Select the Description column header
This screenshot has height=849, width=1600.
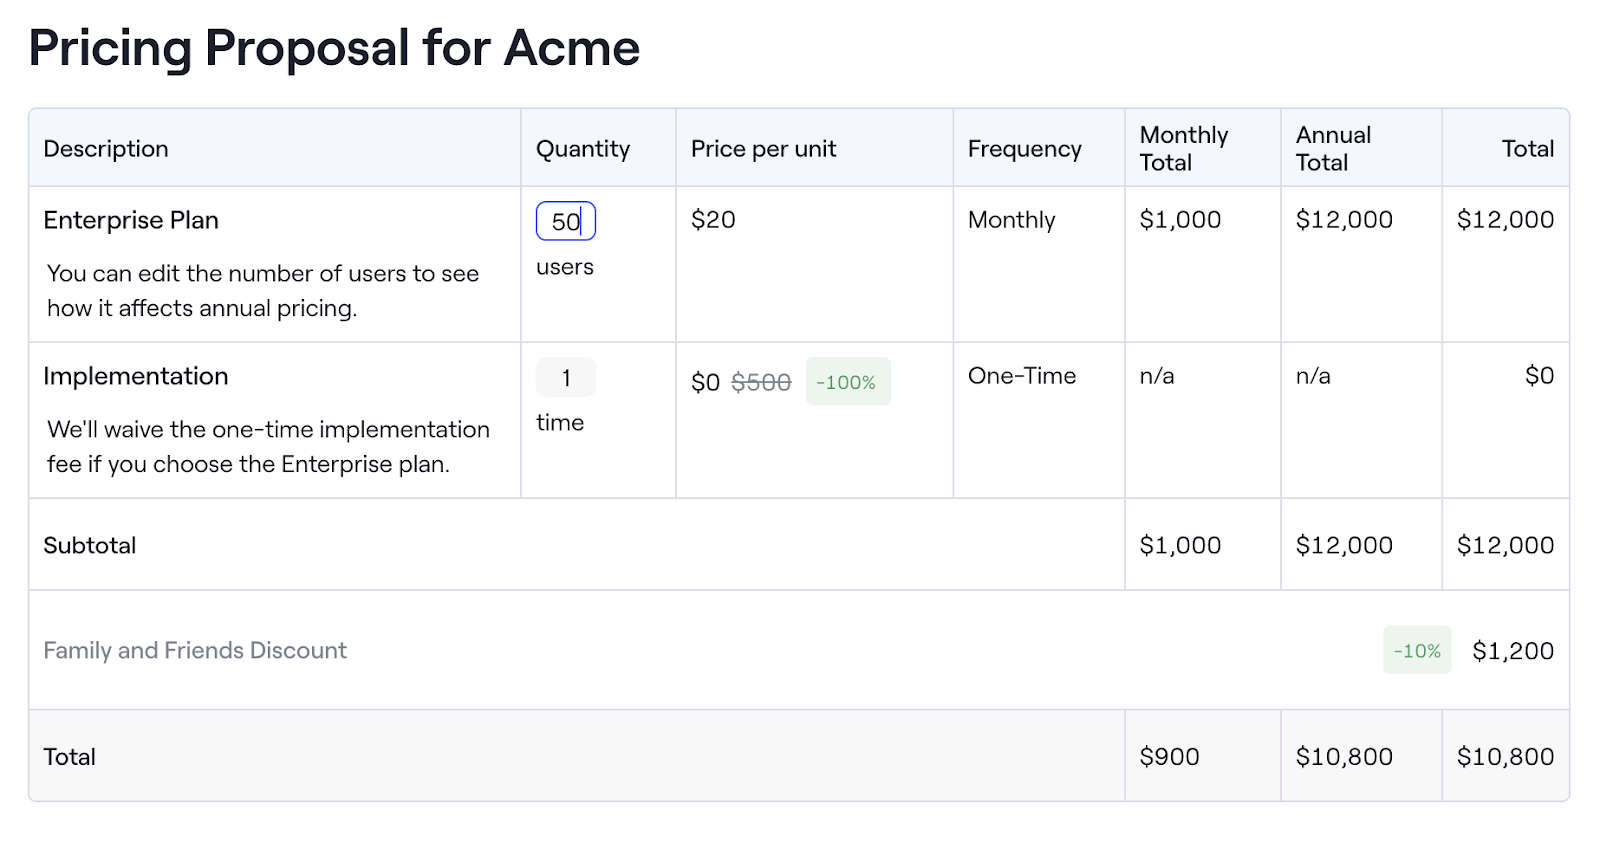pyautogui.click(x=106, y=149)
